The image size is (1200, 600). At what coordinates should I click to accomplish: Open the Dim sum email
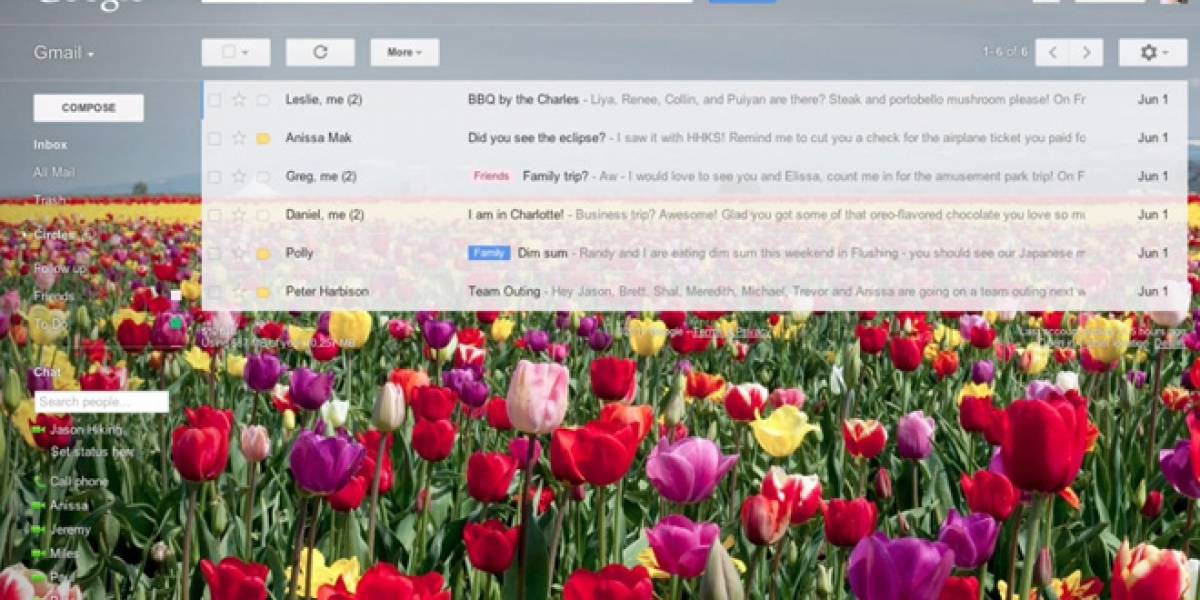click(x=695, y=253)
